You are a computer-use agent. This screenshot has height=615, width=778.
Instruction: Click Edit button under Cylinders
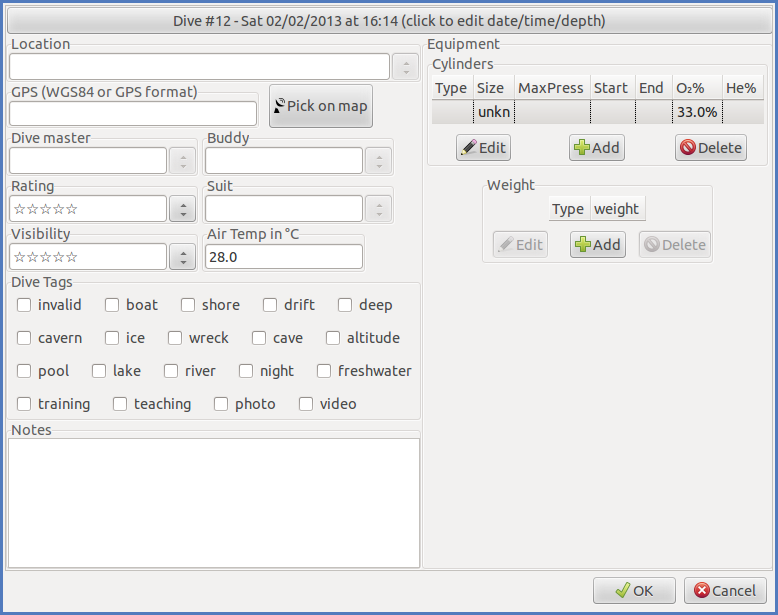[x=483, y=147]
